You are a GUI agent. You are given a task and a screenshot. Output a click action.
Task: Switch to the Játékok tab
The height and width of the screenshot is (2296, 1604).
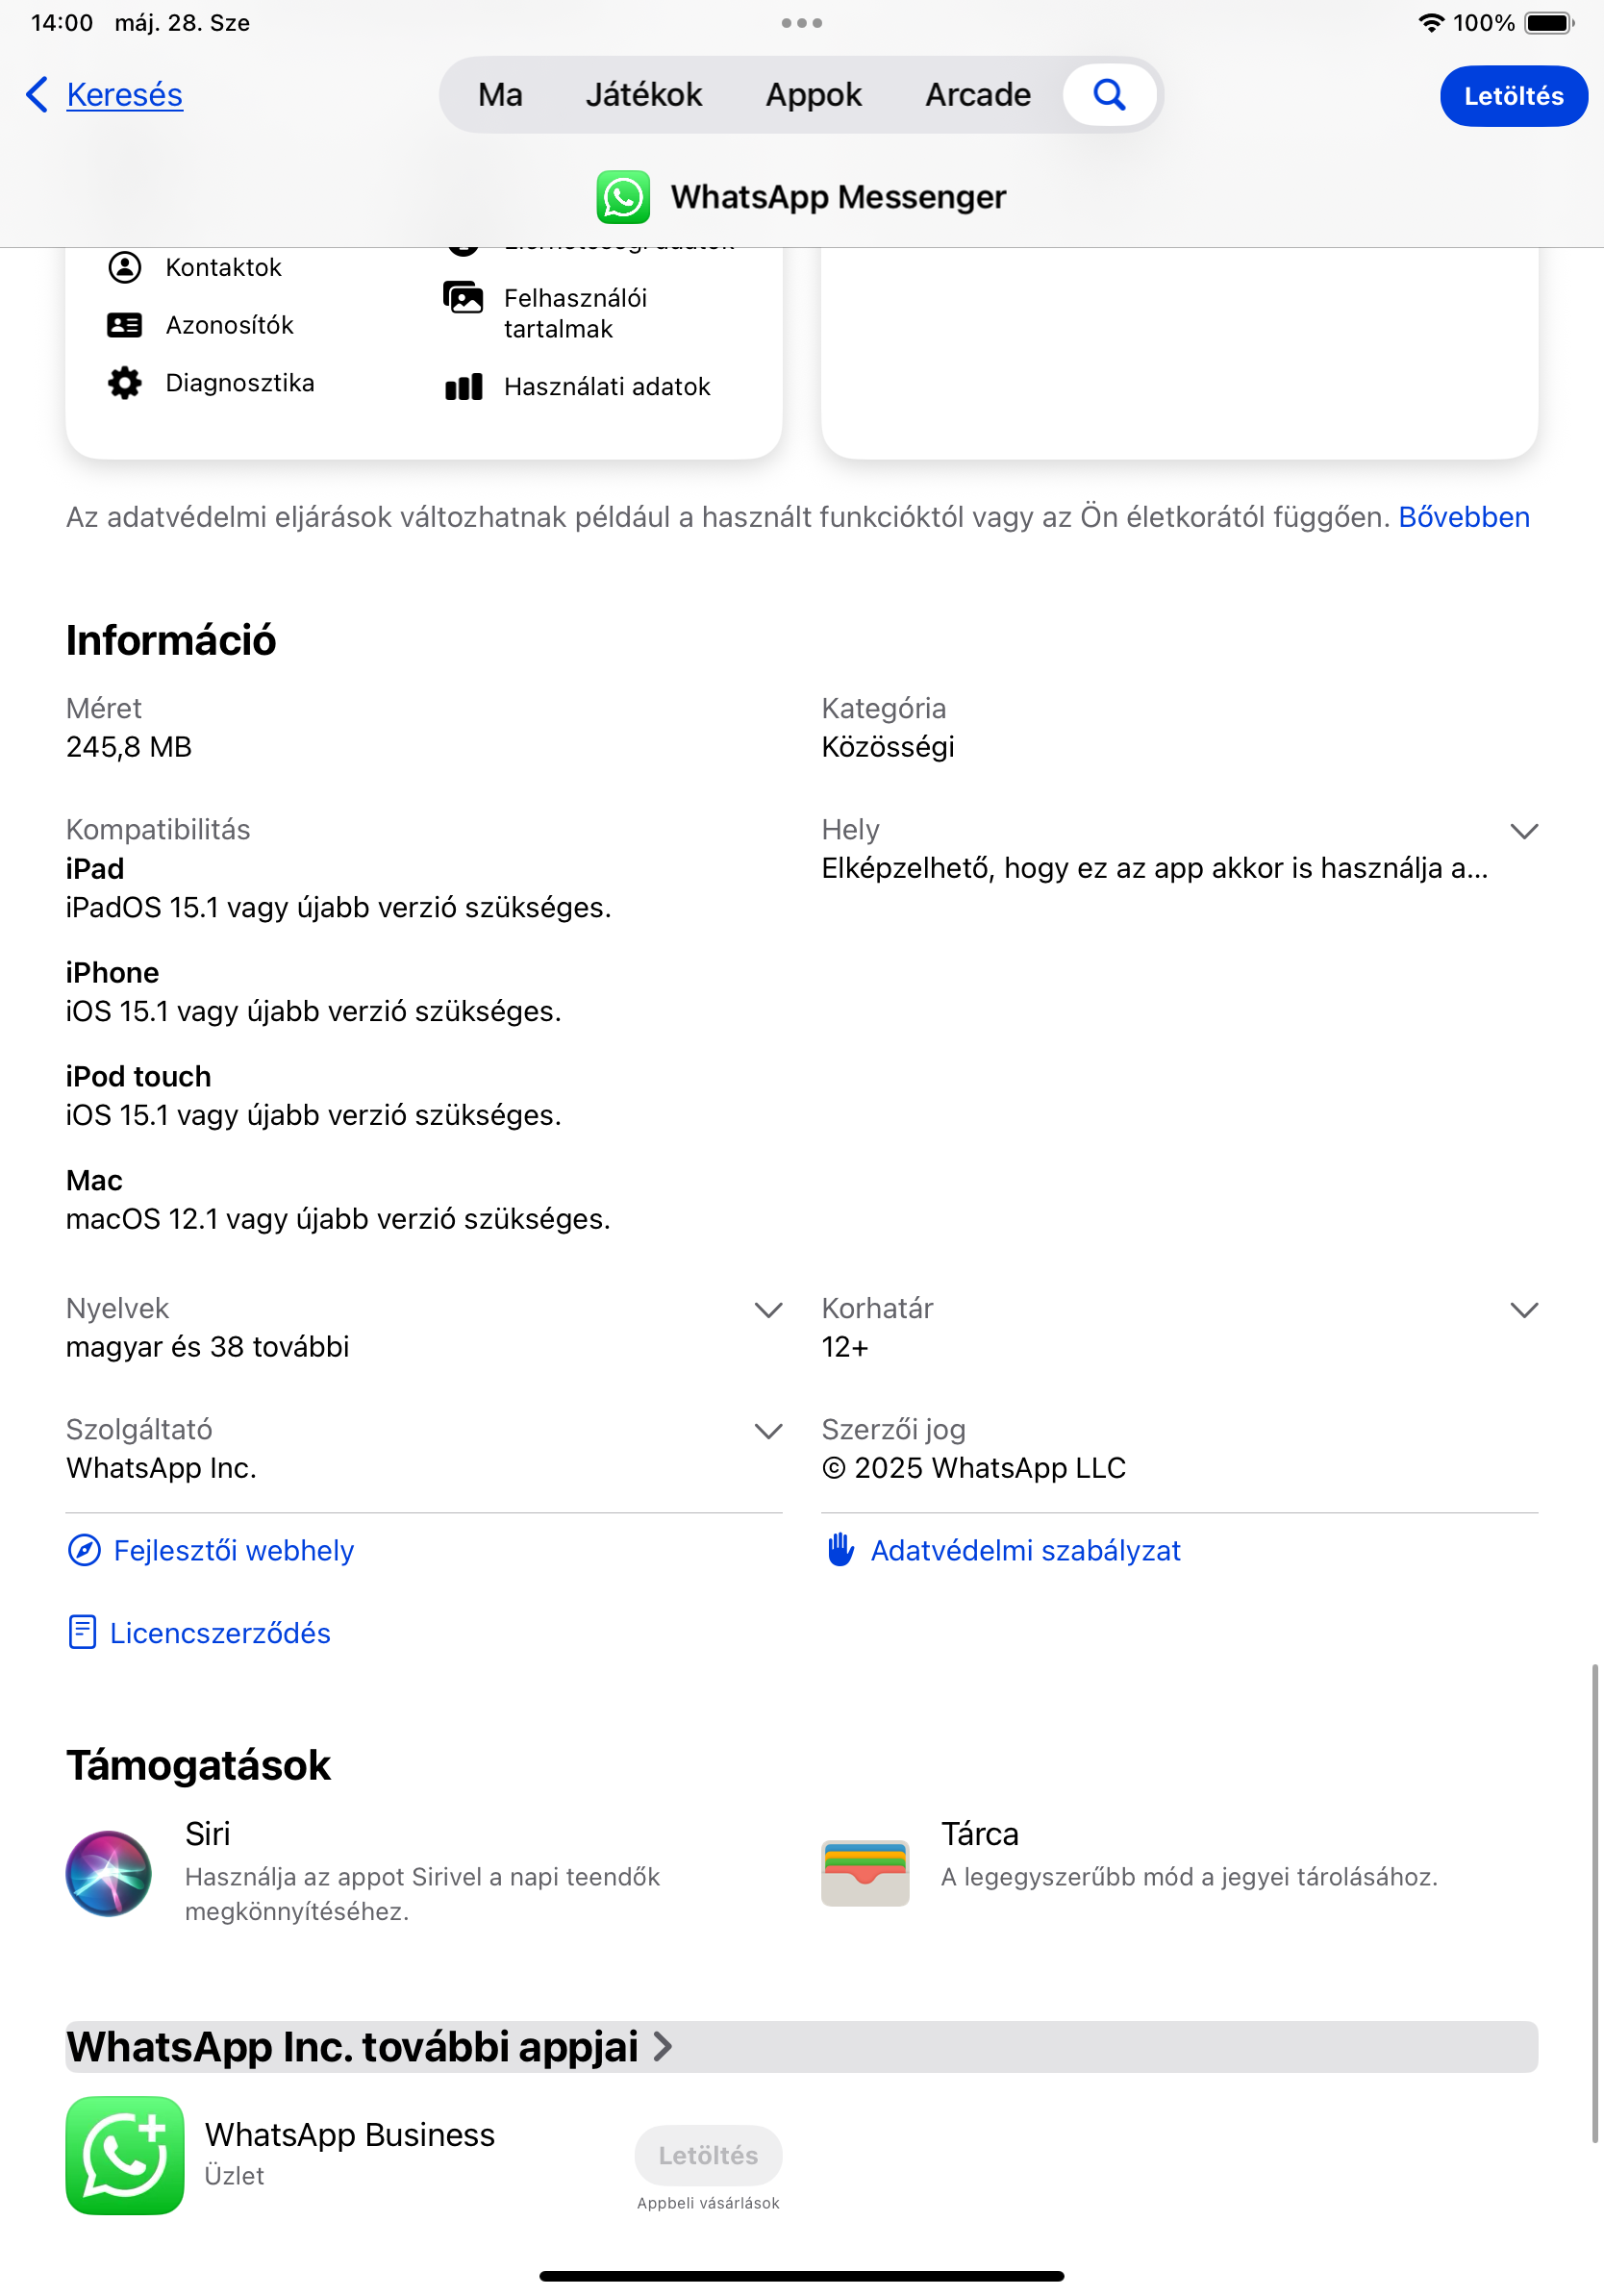644,95
